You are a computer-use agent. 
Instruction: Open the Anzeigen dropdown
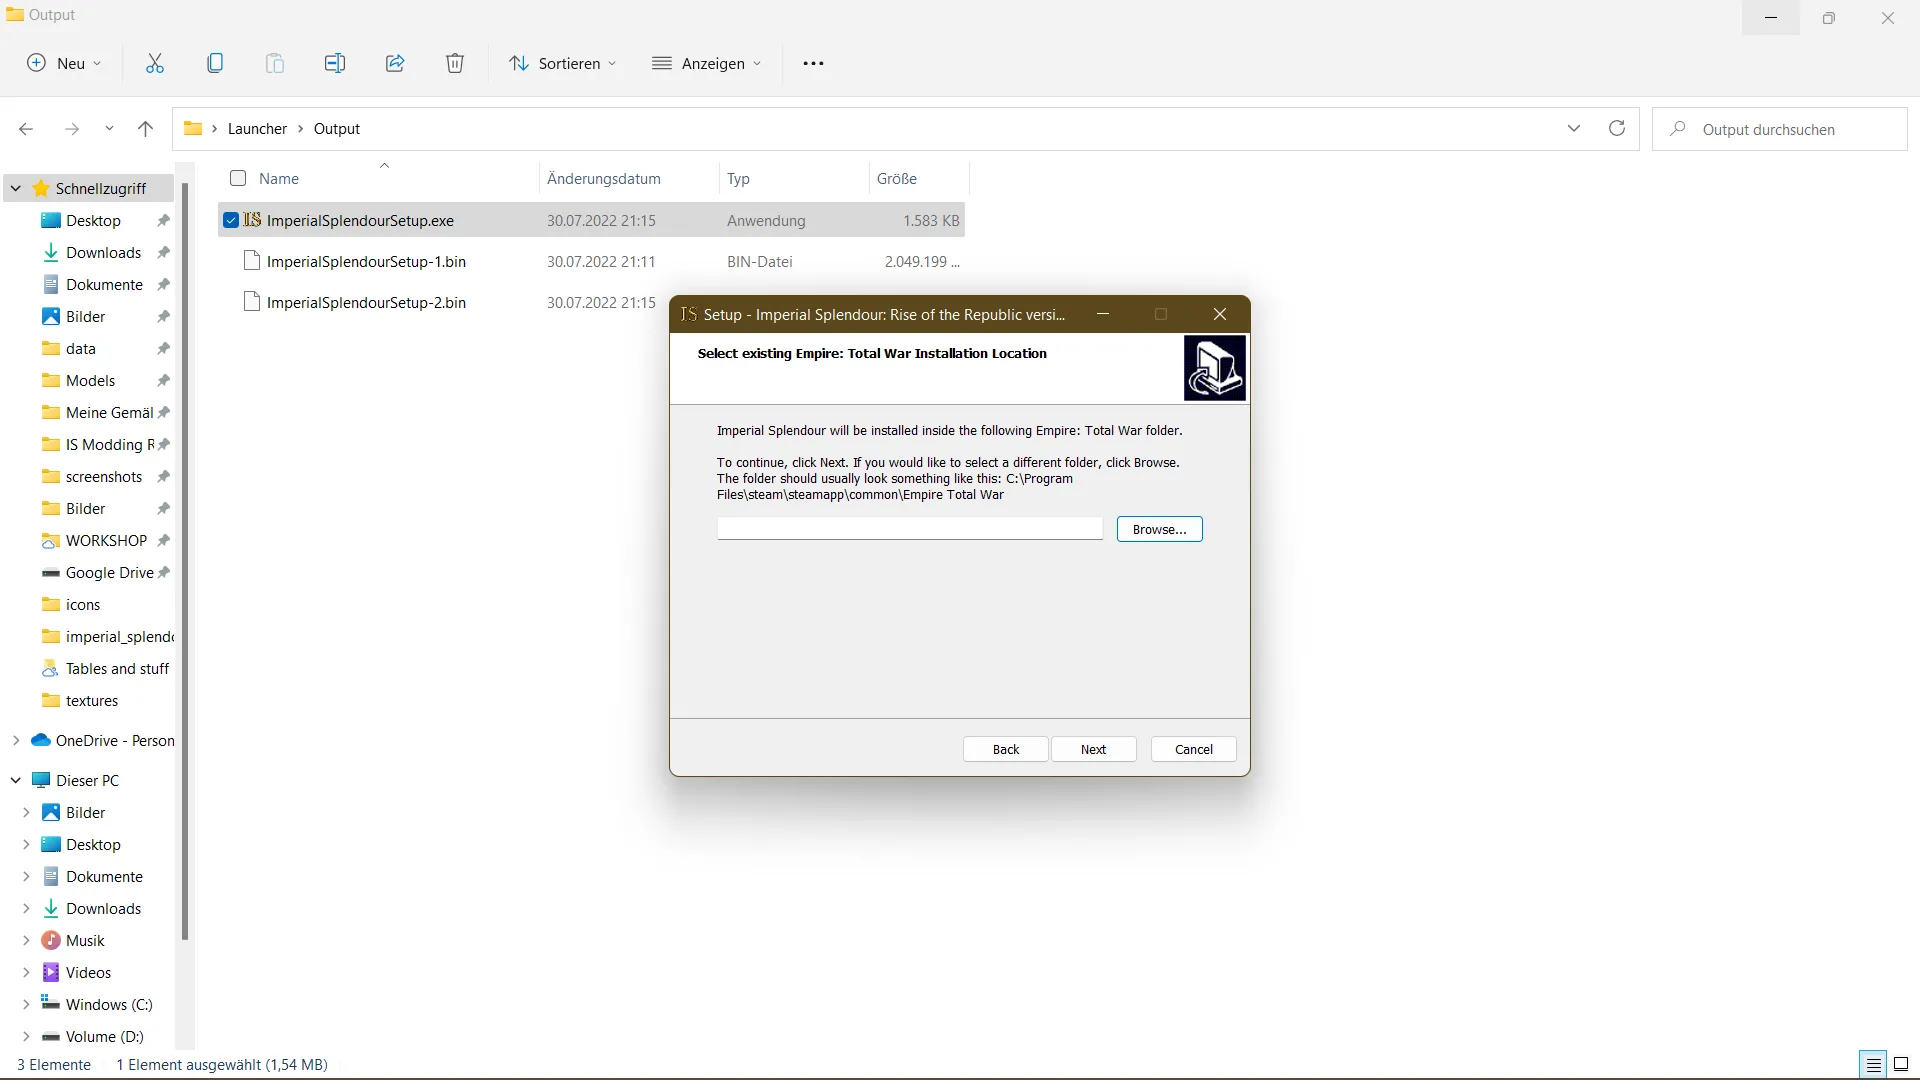tap(707, 64)
